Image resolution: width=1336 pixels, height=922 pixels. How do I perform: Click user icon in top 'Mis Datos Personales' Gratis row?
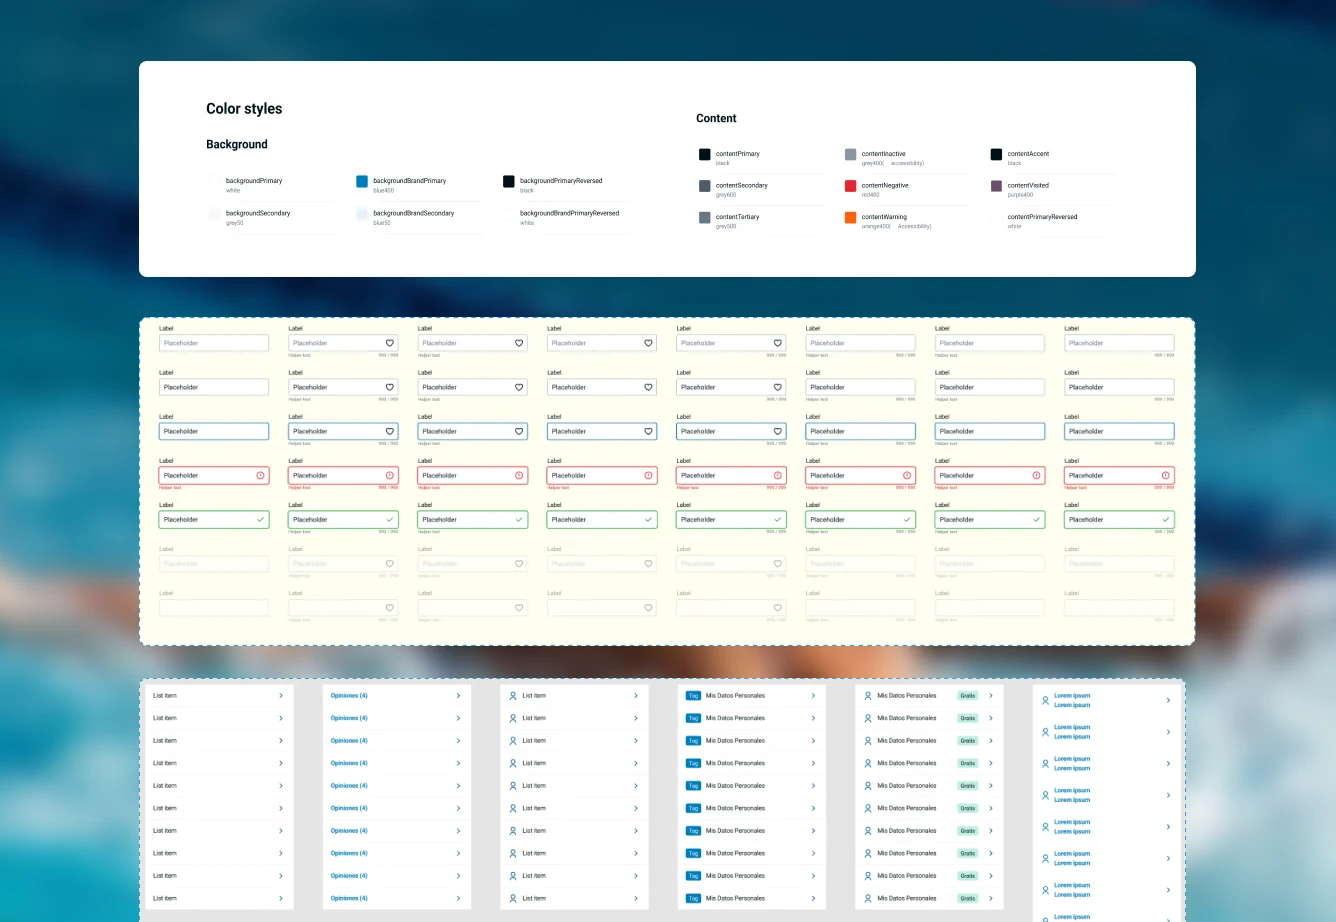pos(868,695)
